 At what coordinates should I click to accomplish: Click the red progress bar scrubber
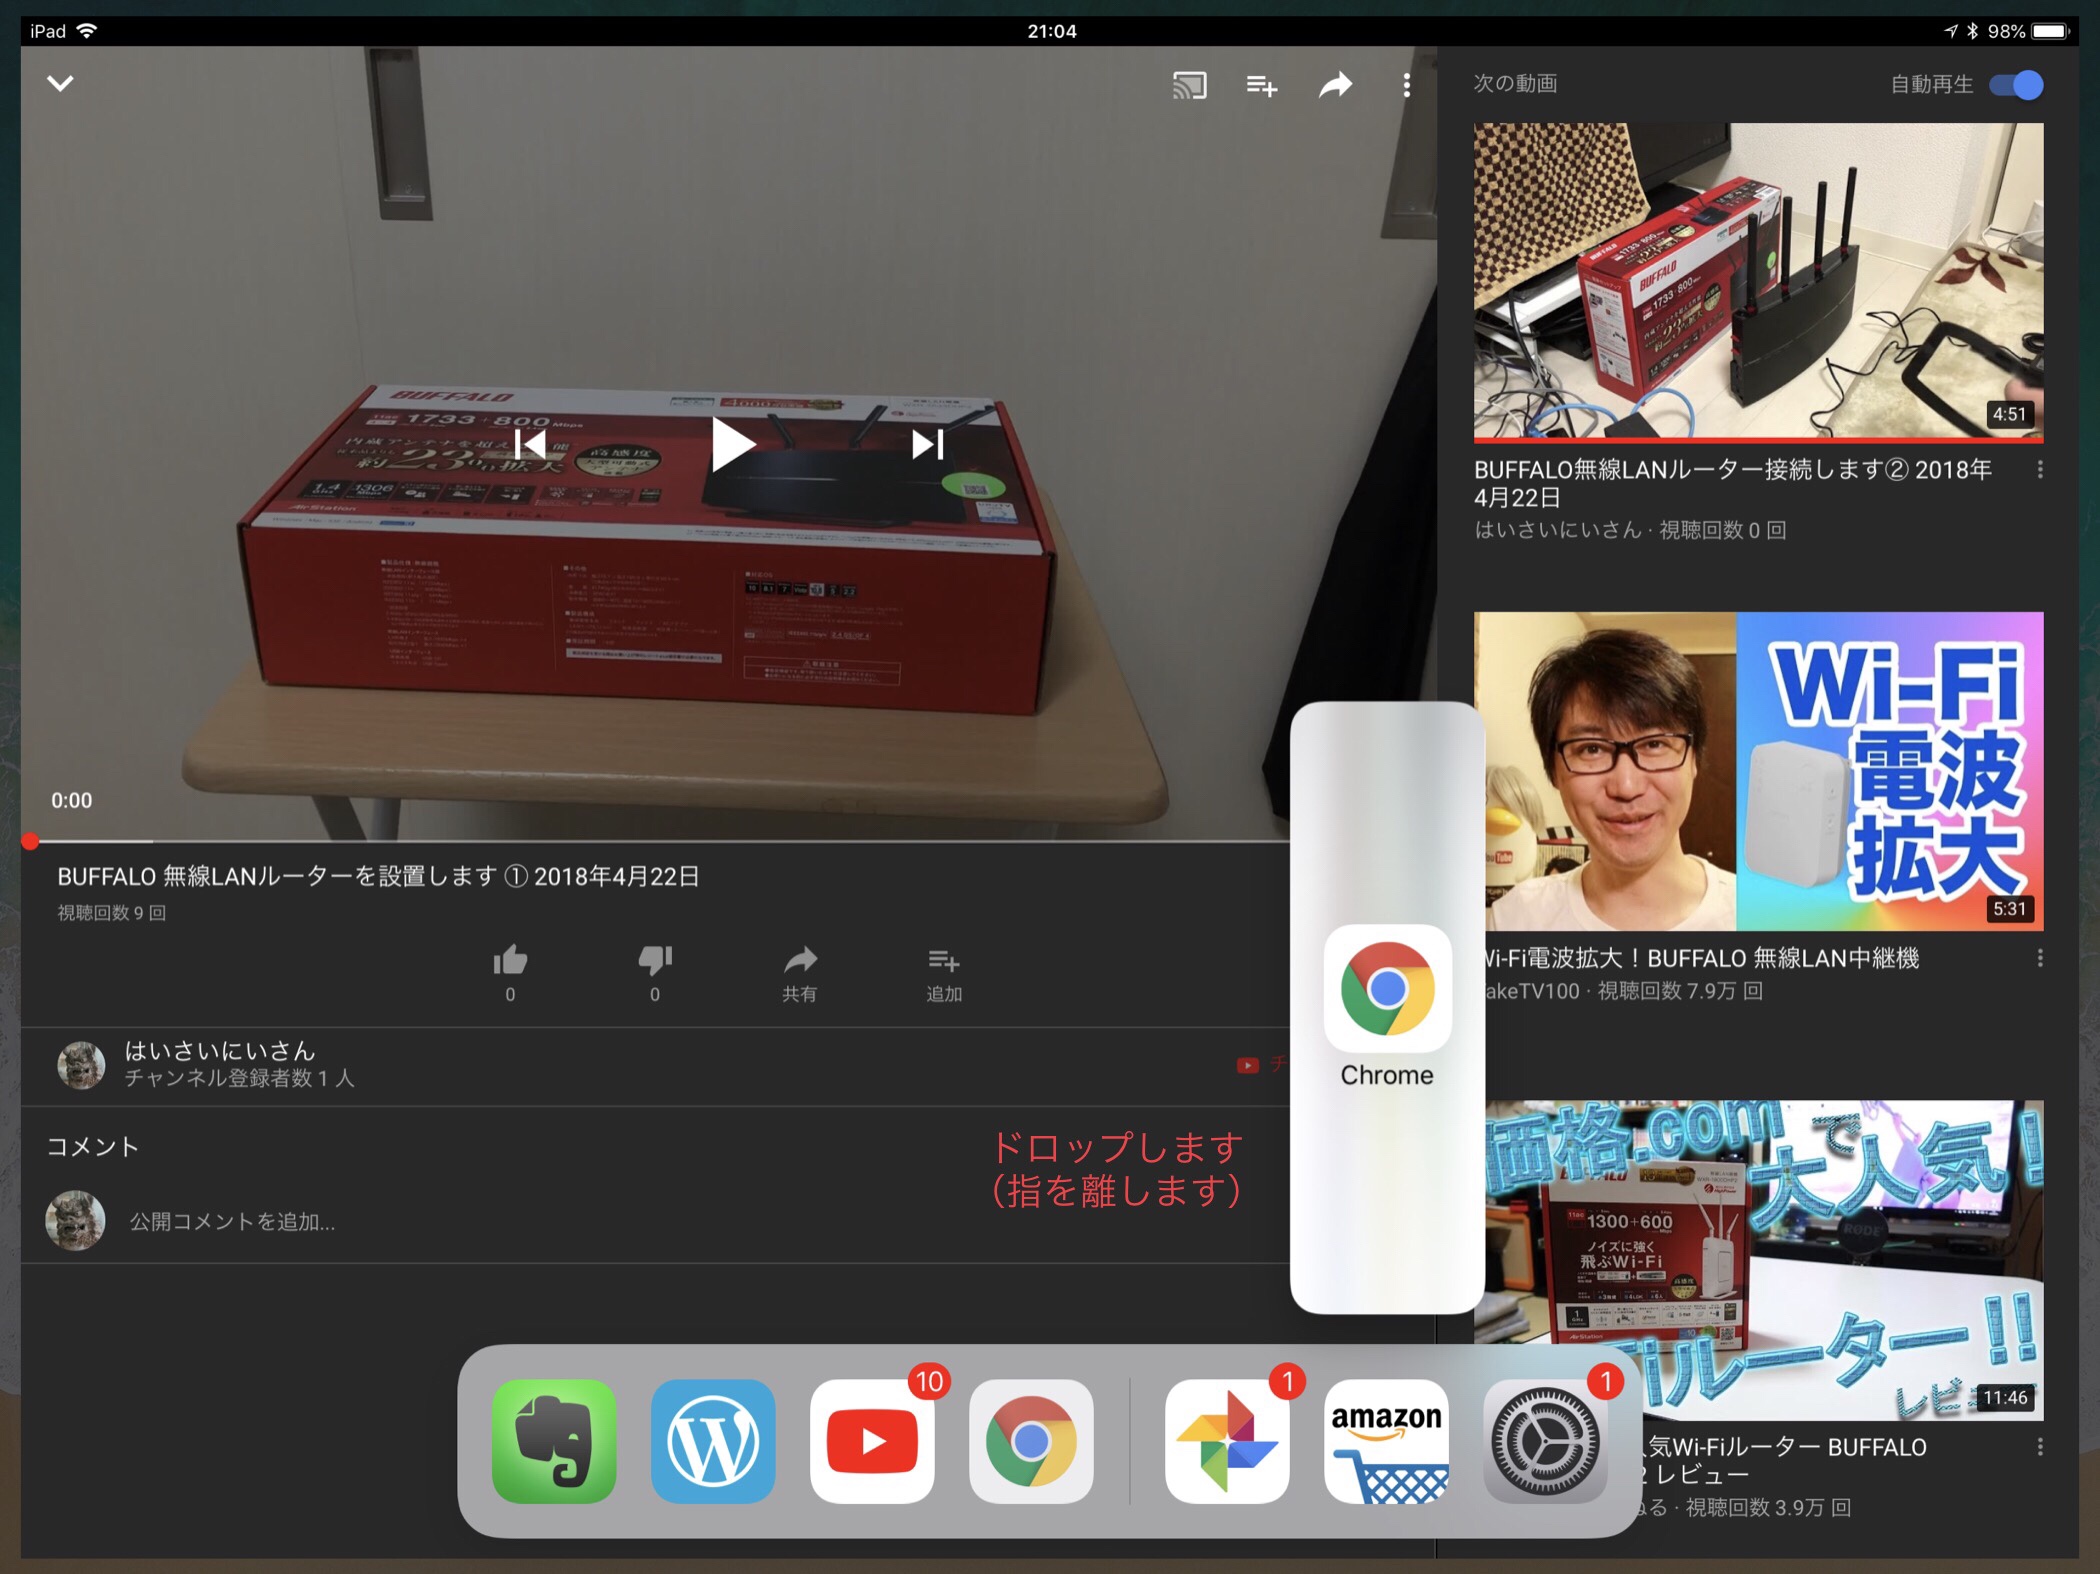click(x=30, y=841)
